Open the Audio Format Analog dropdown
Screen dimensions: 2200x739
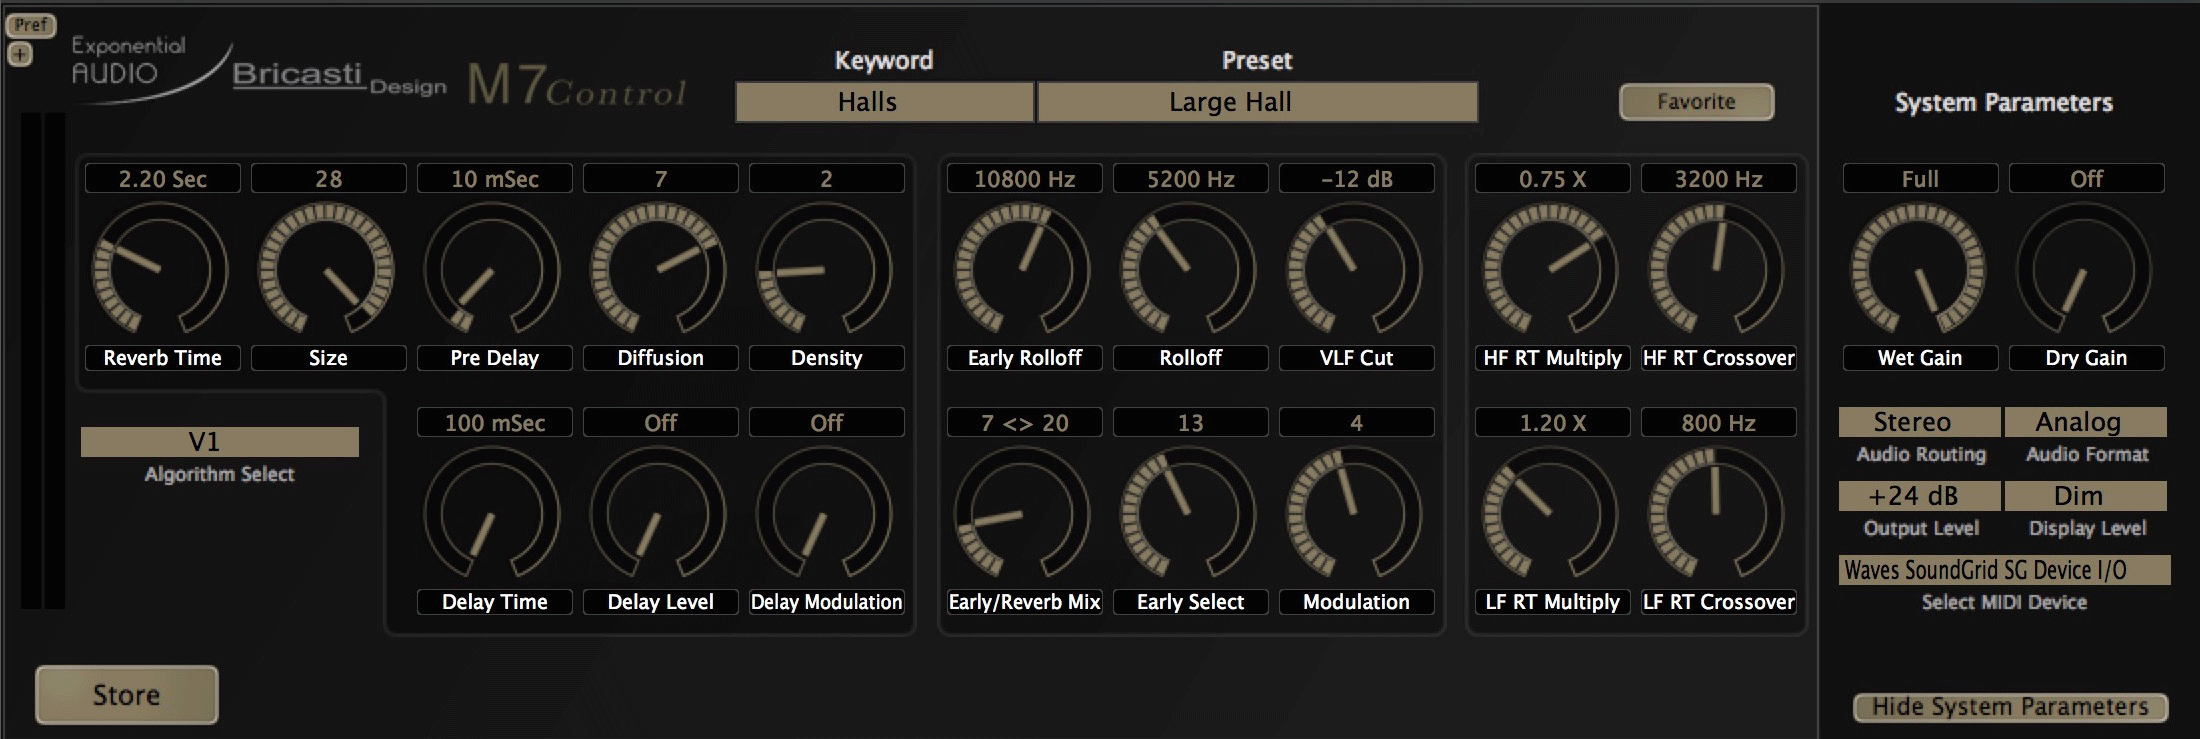click(2086, 422)
